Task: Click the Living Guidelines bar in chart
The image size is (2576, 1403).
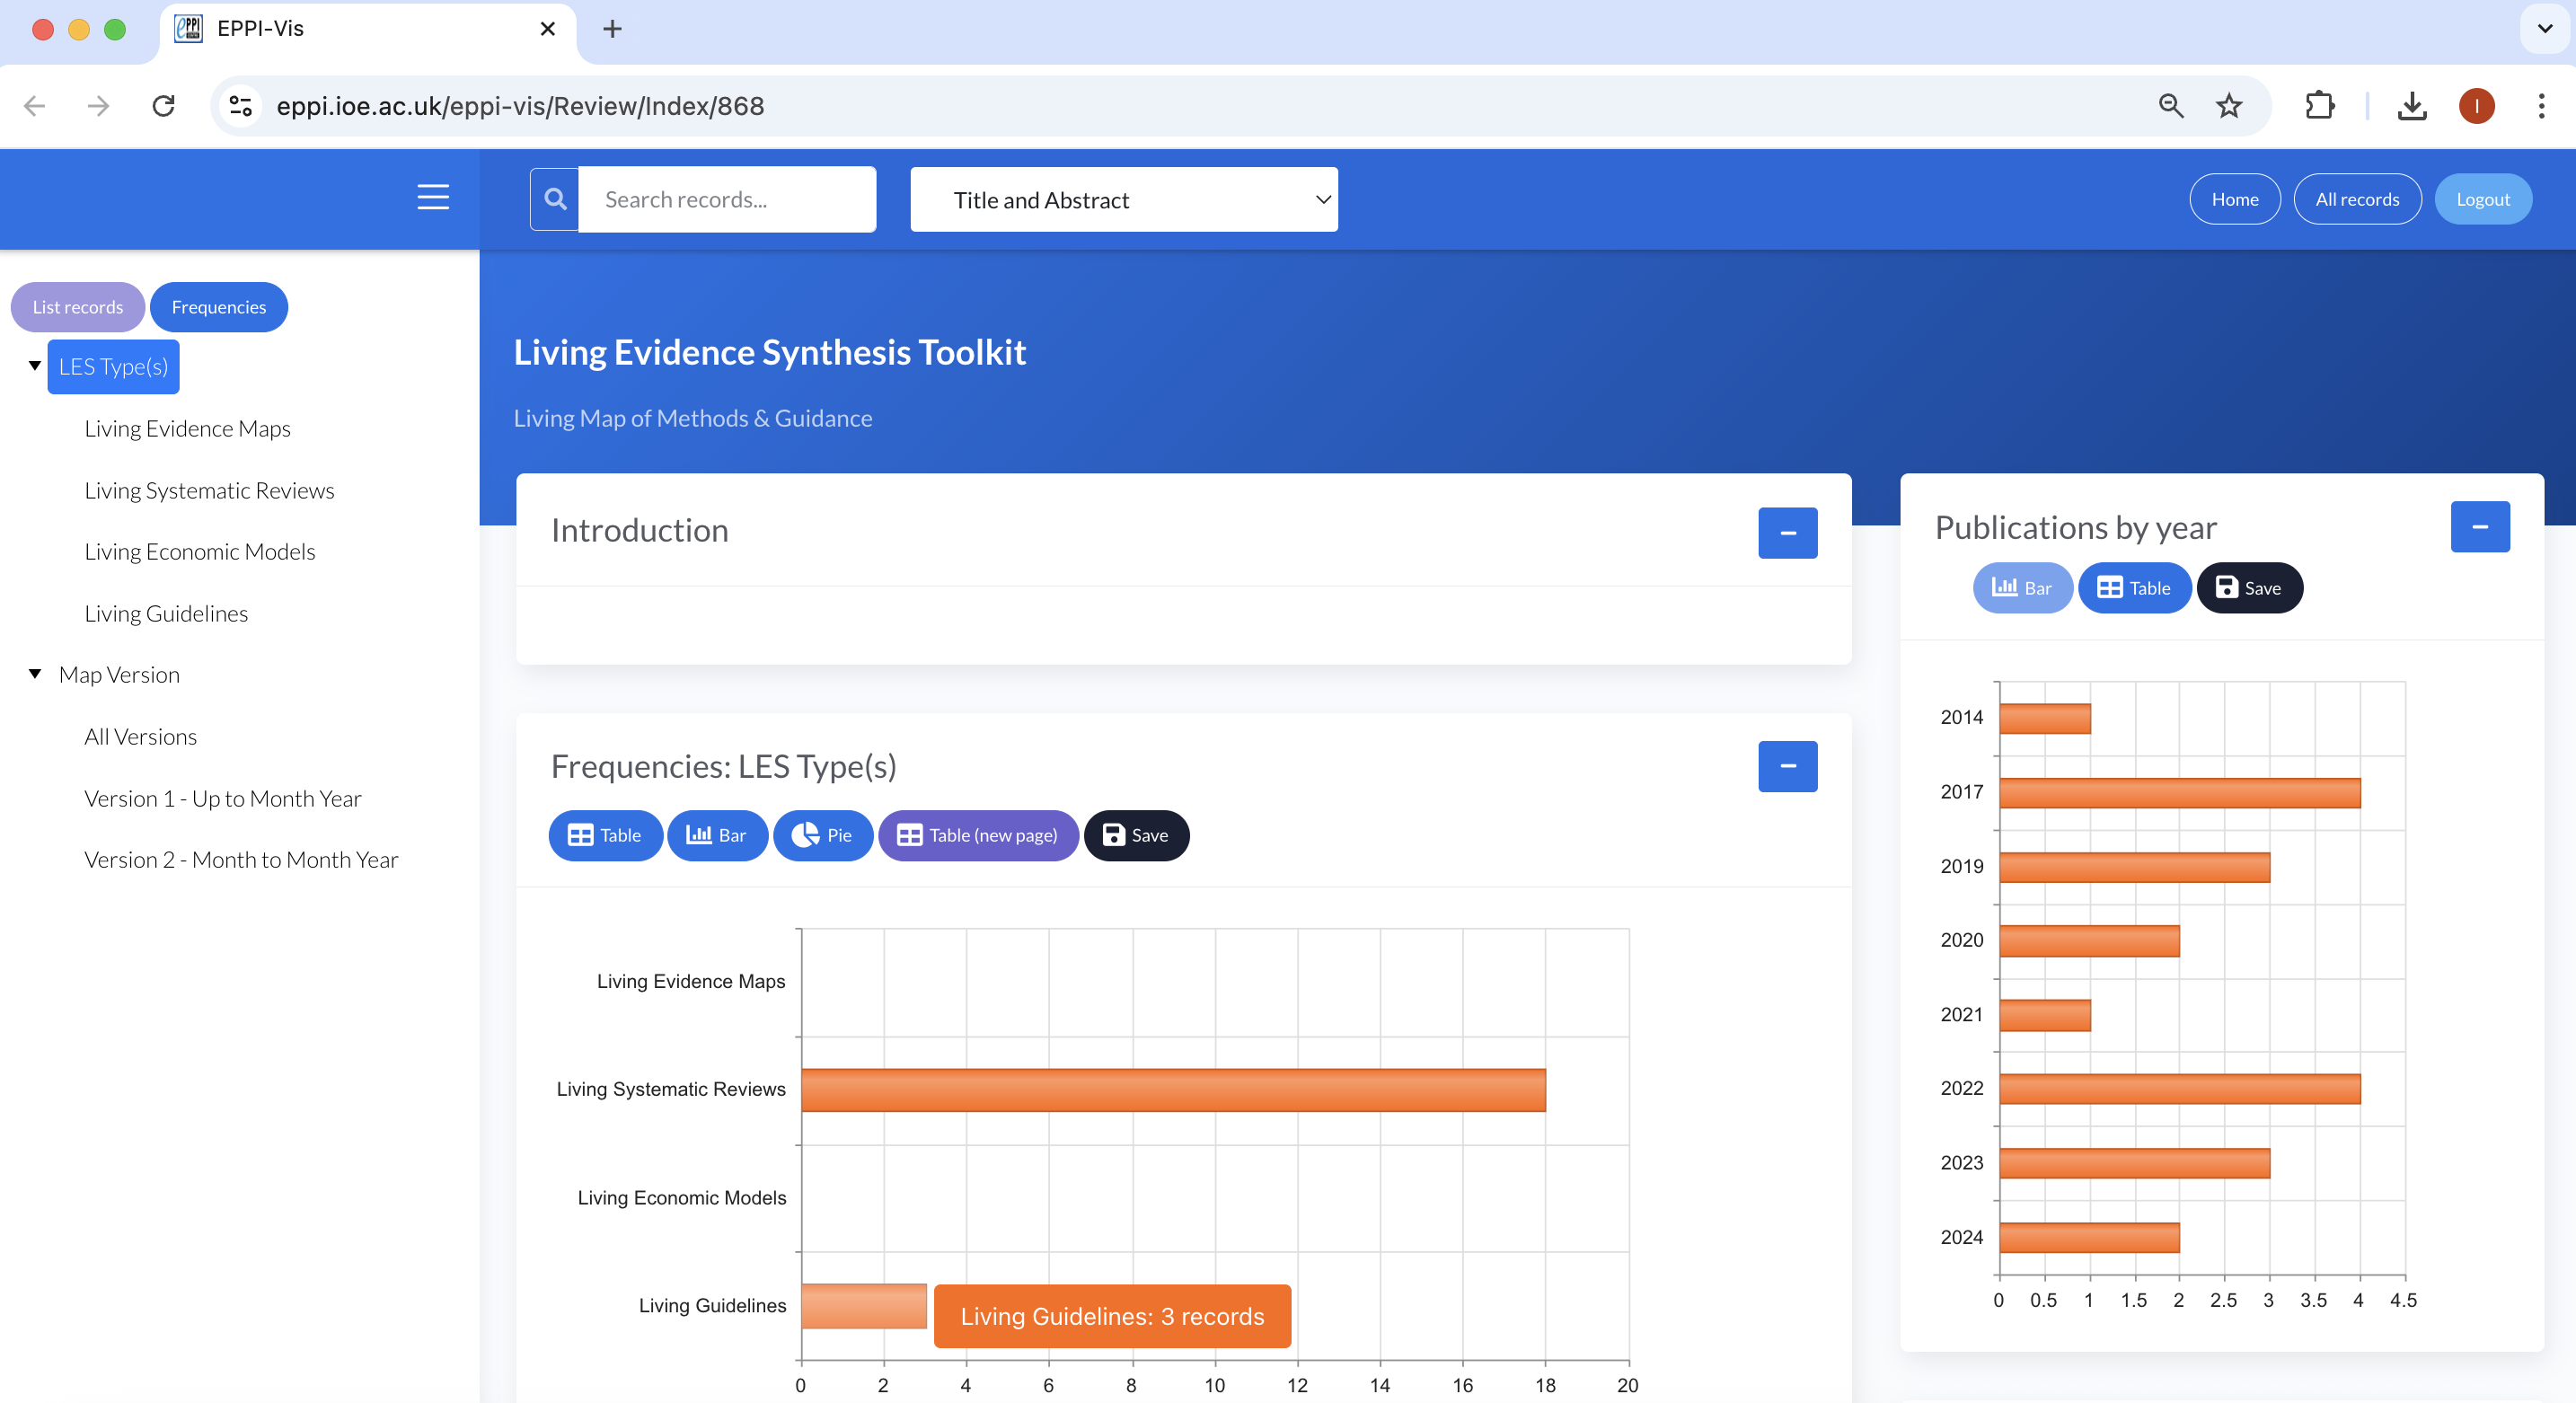Action: point(864,1305)
